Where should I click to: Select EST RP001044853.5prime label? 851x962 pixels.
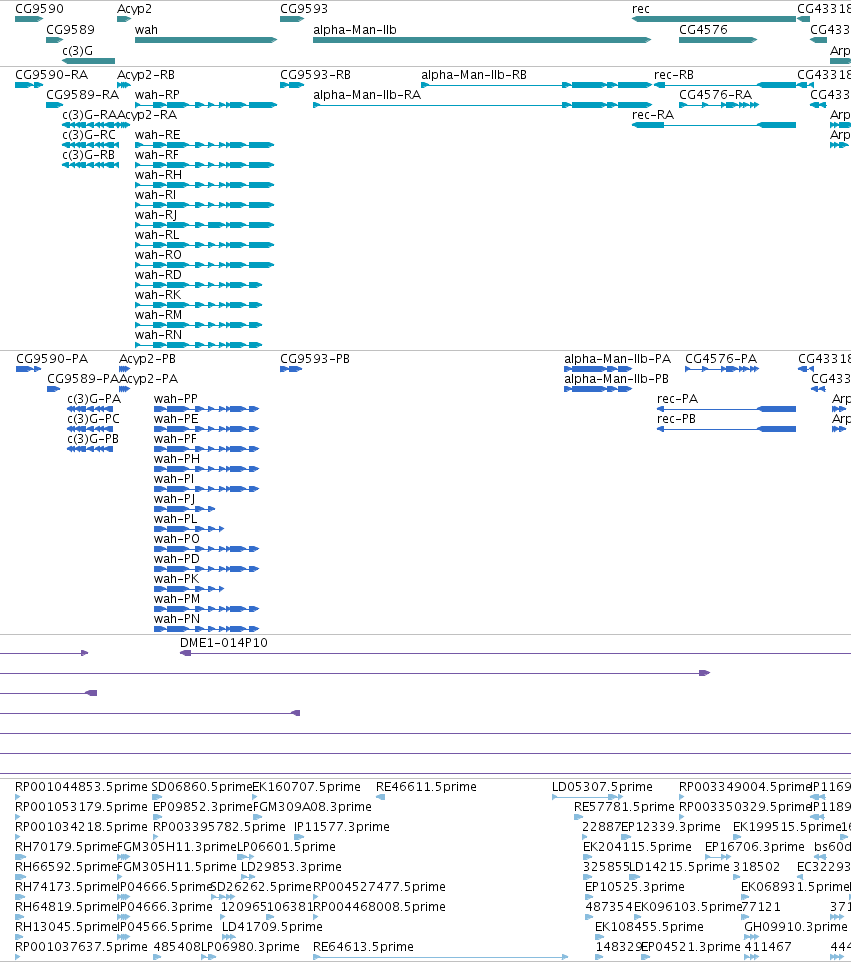point(81,787)
